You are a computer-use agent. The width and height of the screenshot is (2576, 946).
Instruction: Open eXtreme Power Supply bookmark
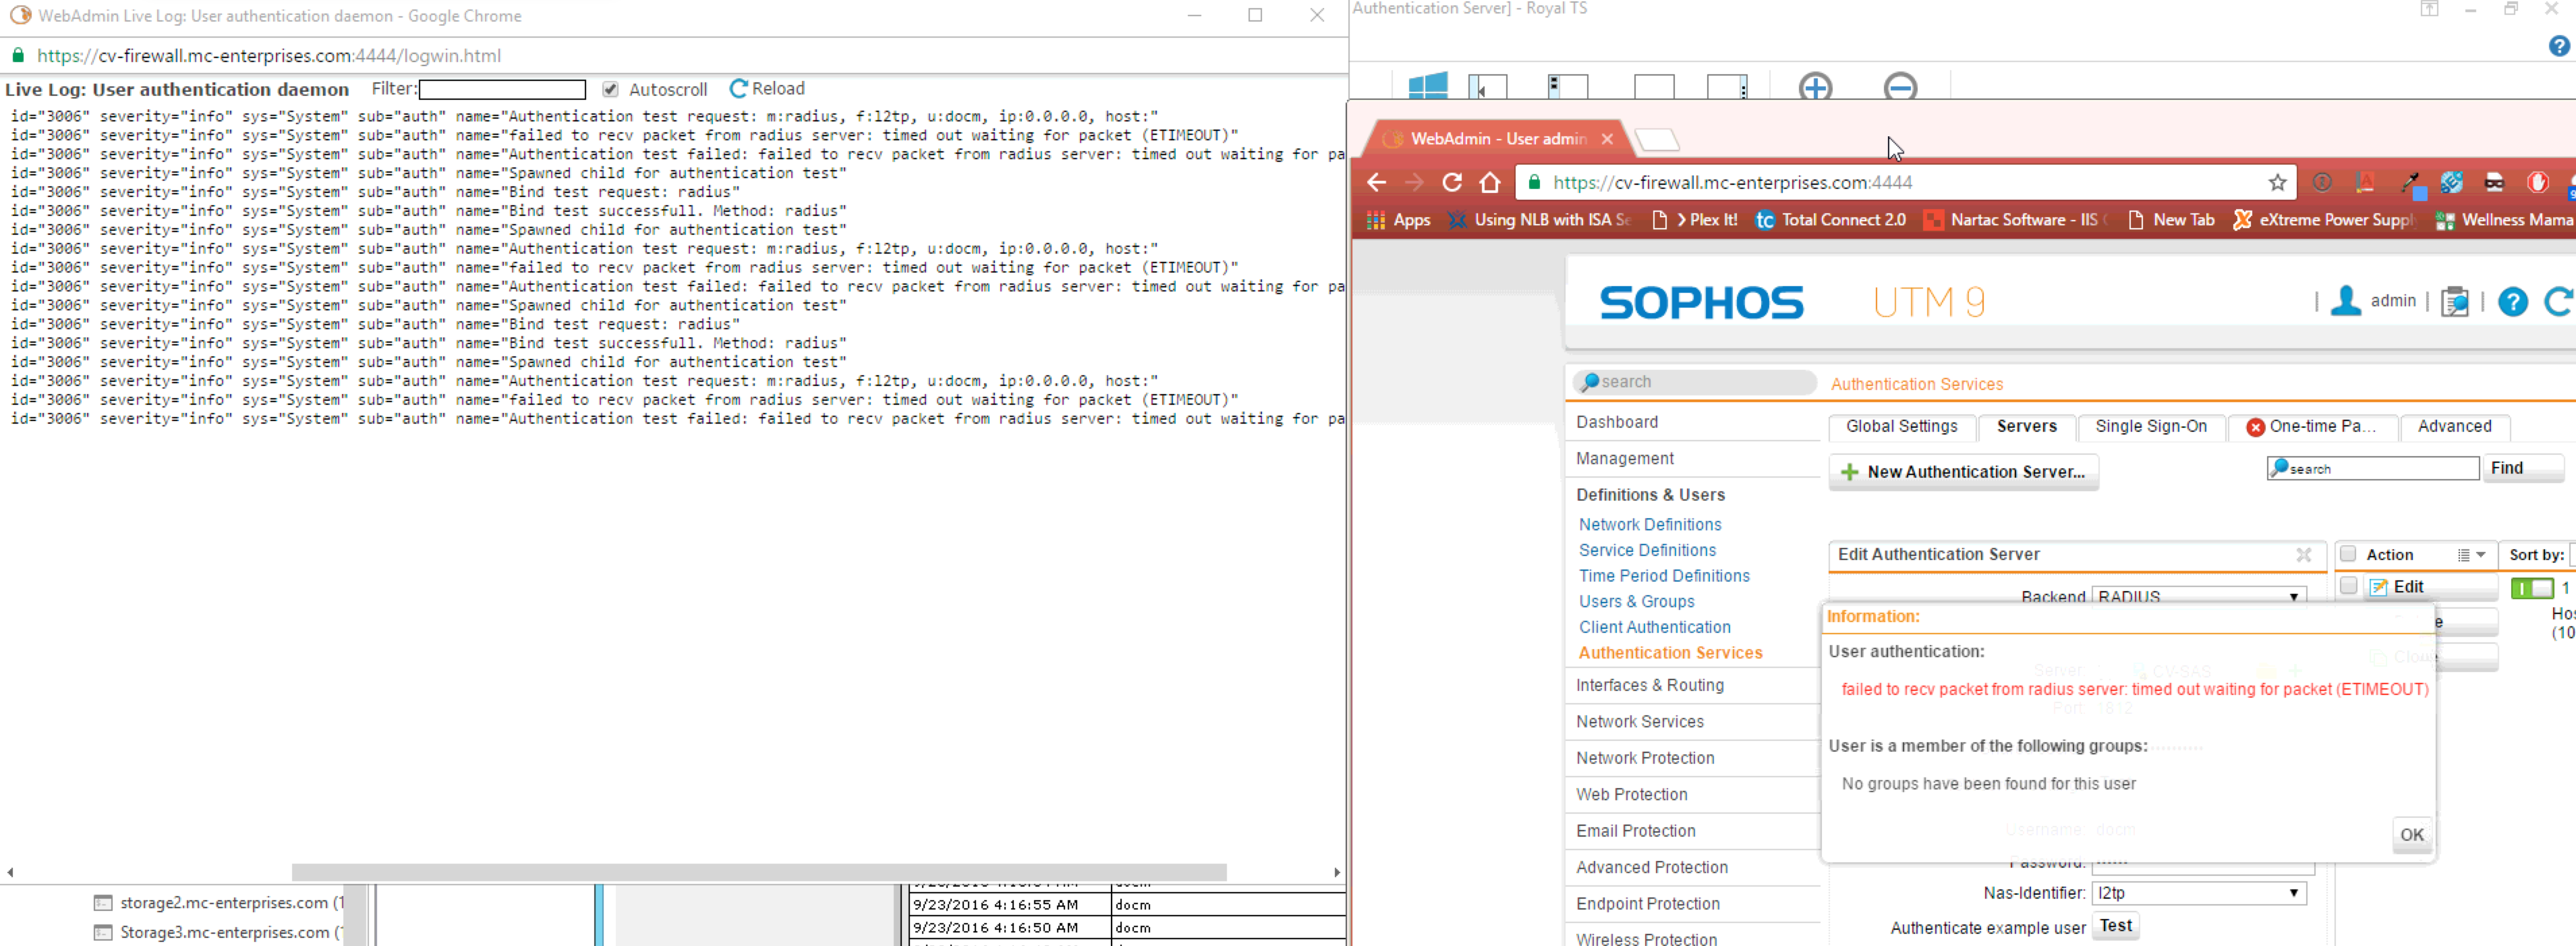2324,220
